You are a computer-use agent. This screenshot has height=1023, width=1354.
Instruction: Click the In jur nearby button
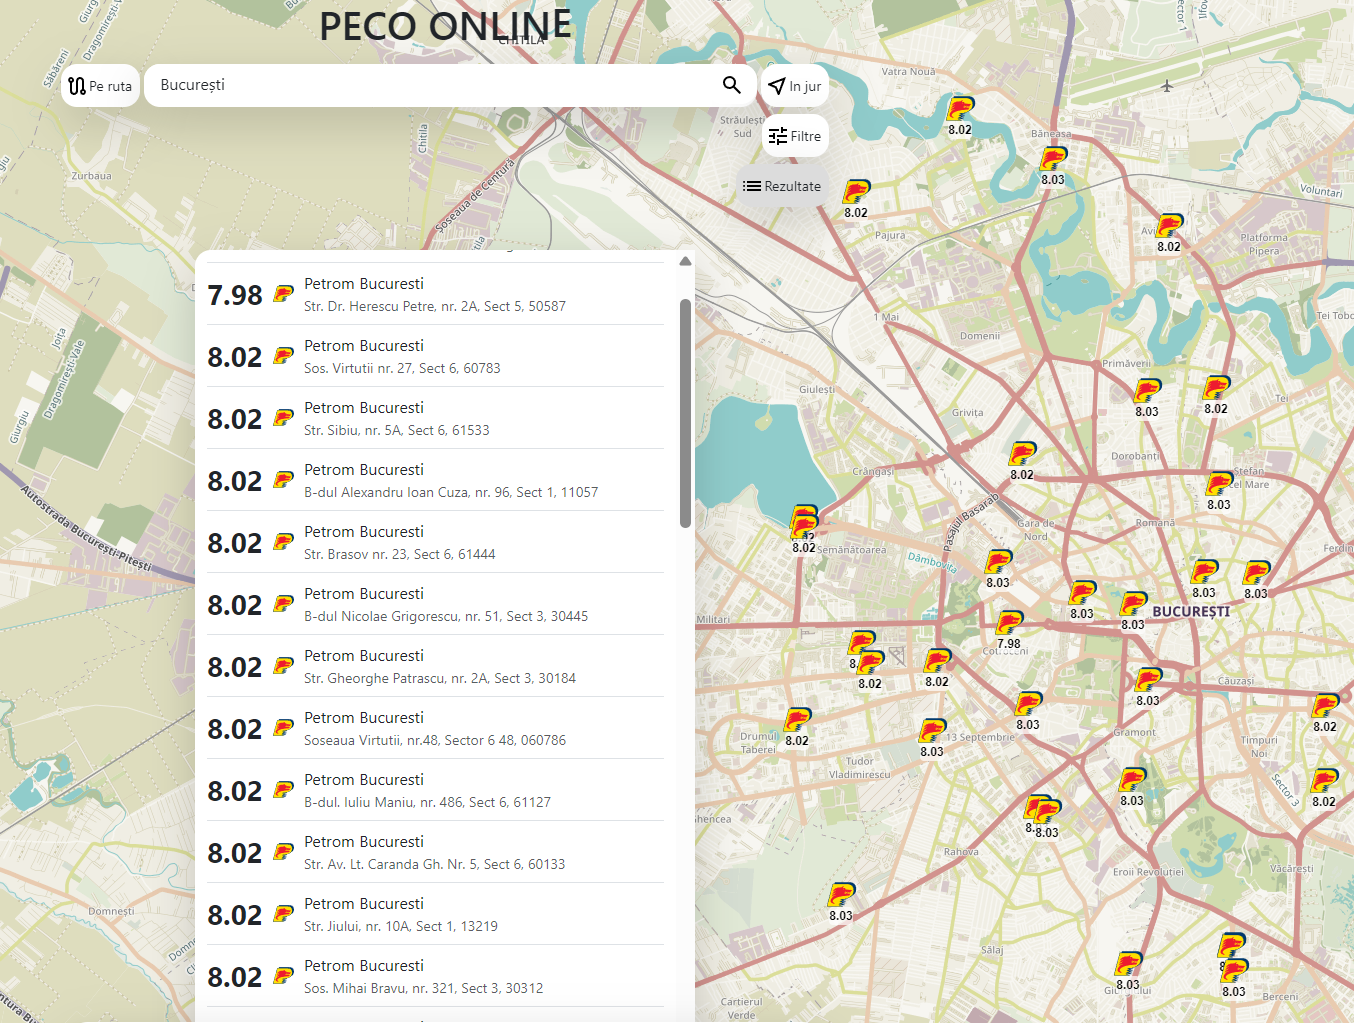(795, 86)
